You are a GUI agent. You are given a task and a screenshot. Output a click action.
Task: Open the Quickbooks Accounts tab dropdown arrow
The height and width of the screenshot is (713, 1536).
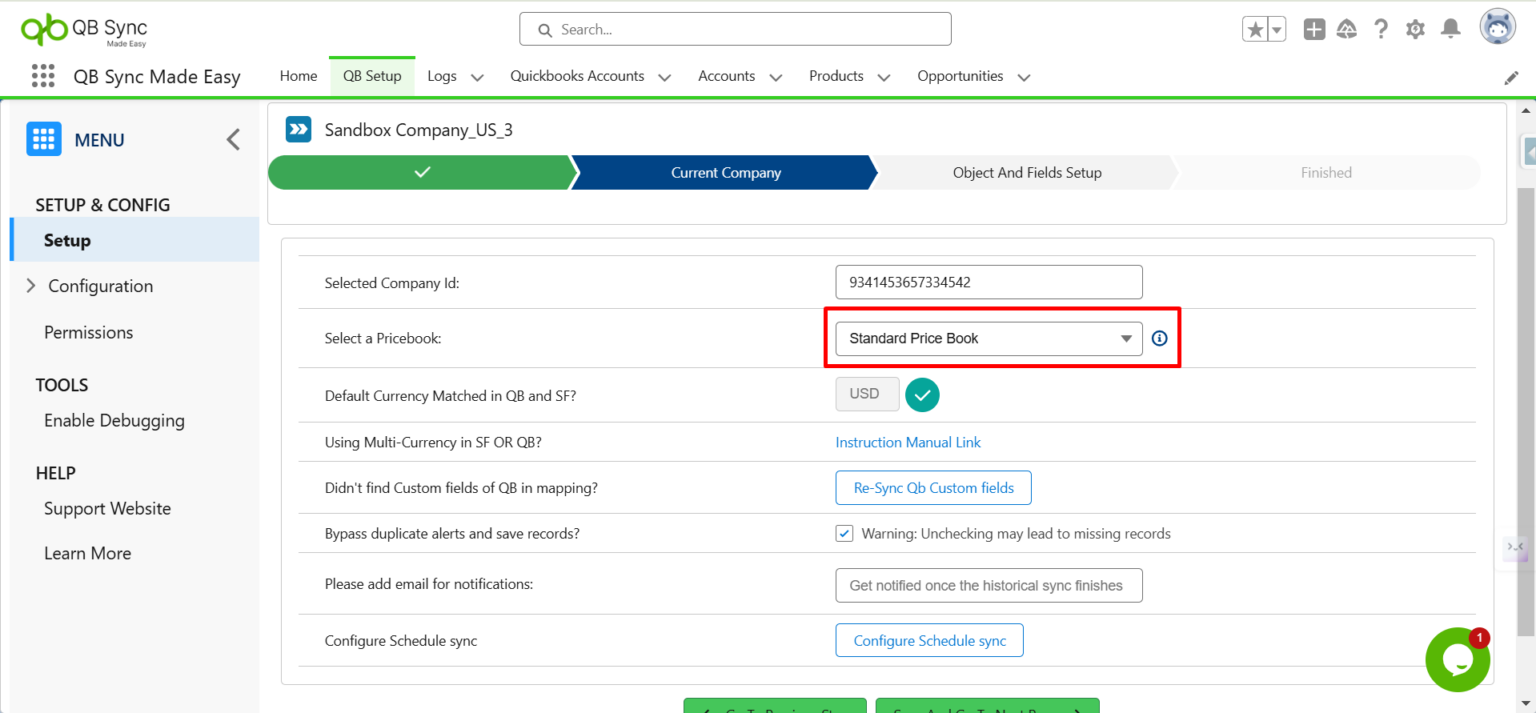coord(664,77)
